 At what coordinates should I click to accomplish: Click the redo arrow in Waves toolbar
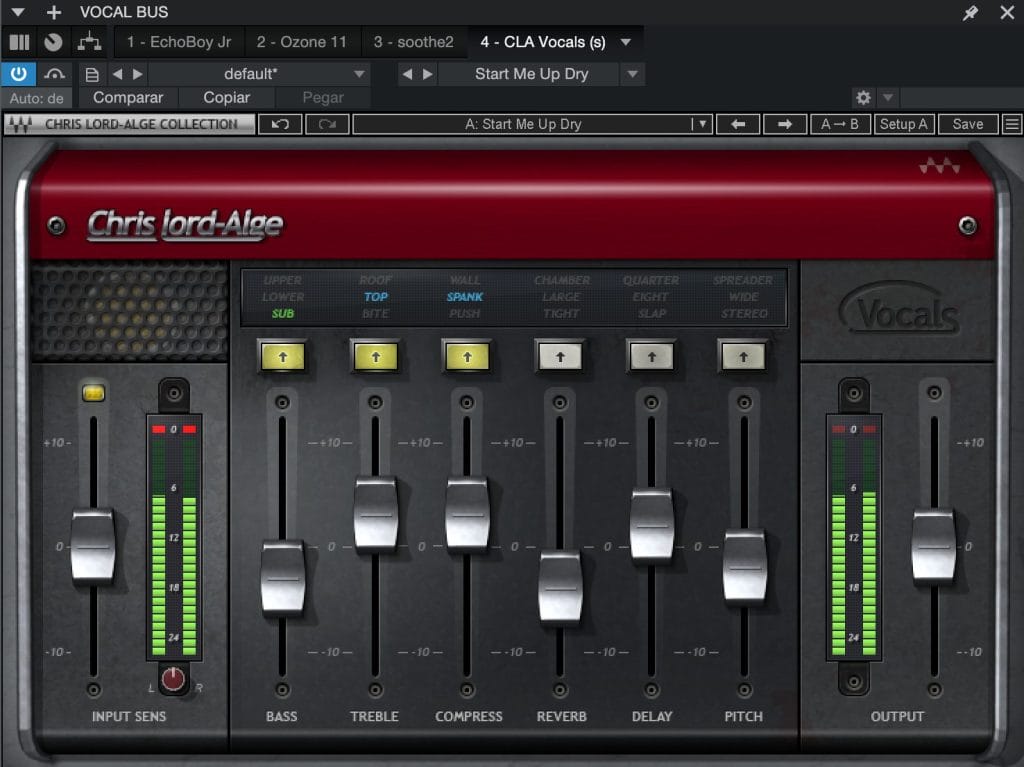coord(327,124)
